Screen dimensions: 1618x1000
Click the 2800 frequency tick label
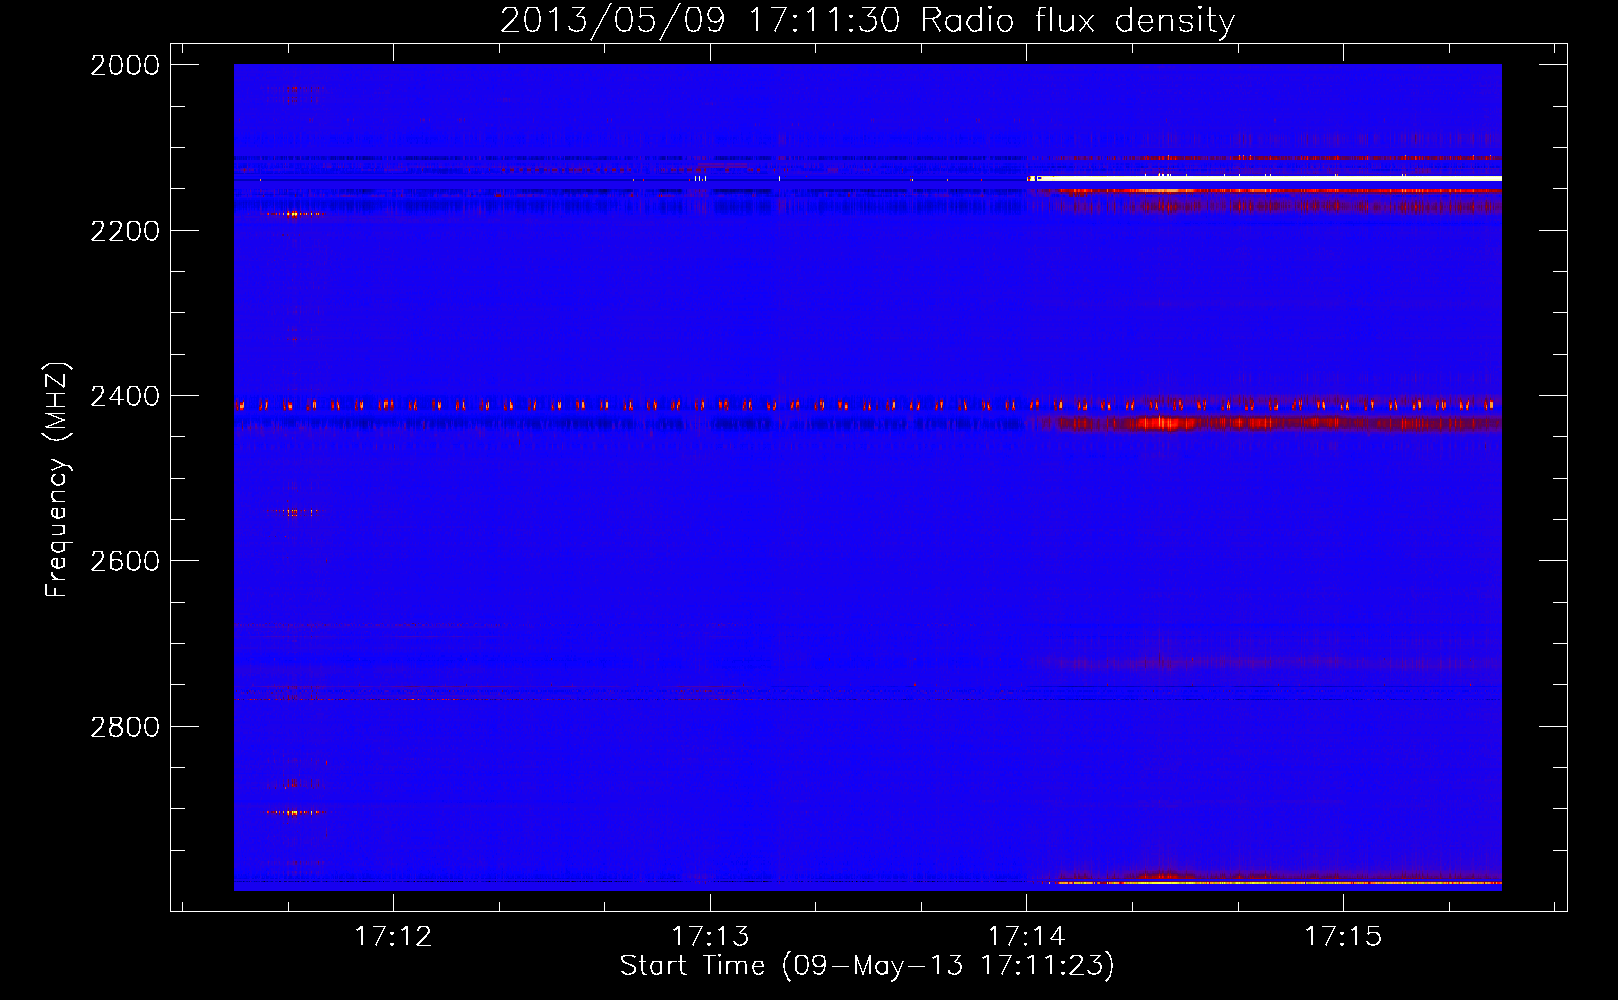(x=125, y=727)
